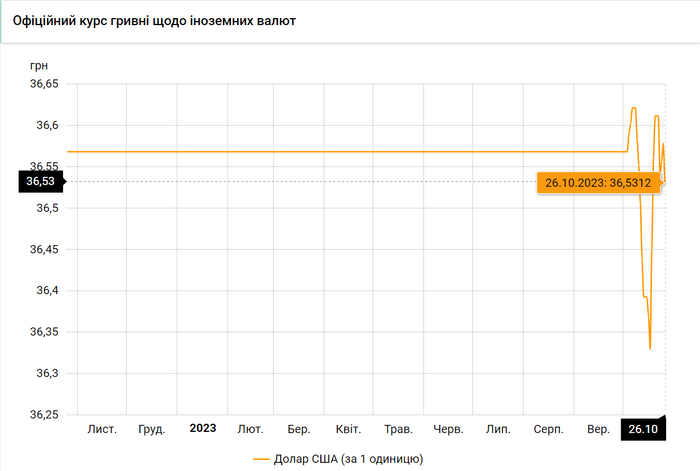The height and width of the screenshot is (471, 700).
Task: Click the Трав. month axis label
Action: coord(398,429)
